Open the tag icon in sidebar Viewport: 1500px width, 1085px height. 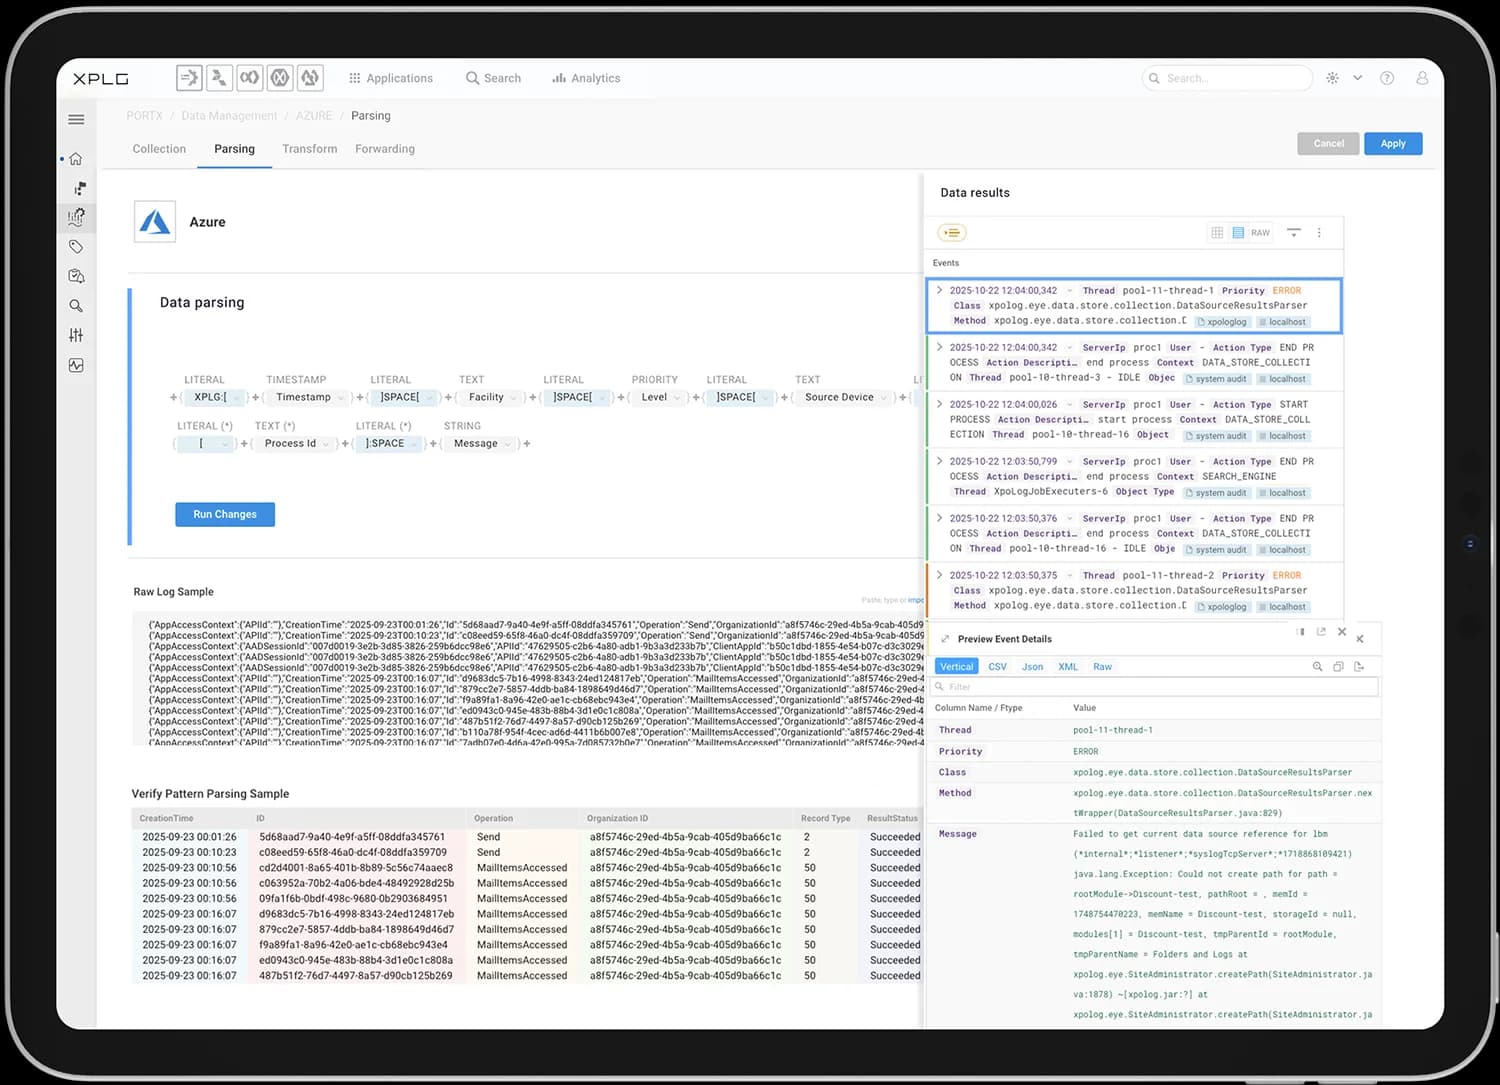pyautogui.click(x=76, y=246)
